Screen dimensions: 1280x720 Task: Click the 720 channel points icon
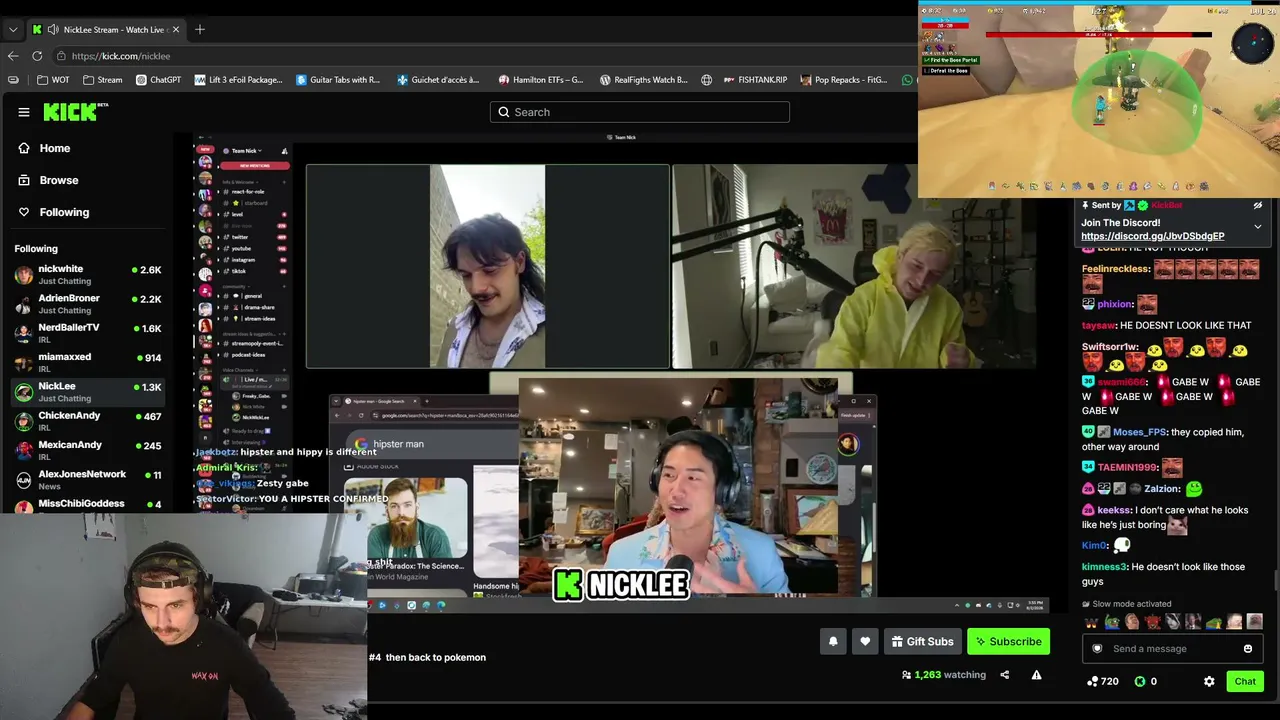pos(1092,681)
